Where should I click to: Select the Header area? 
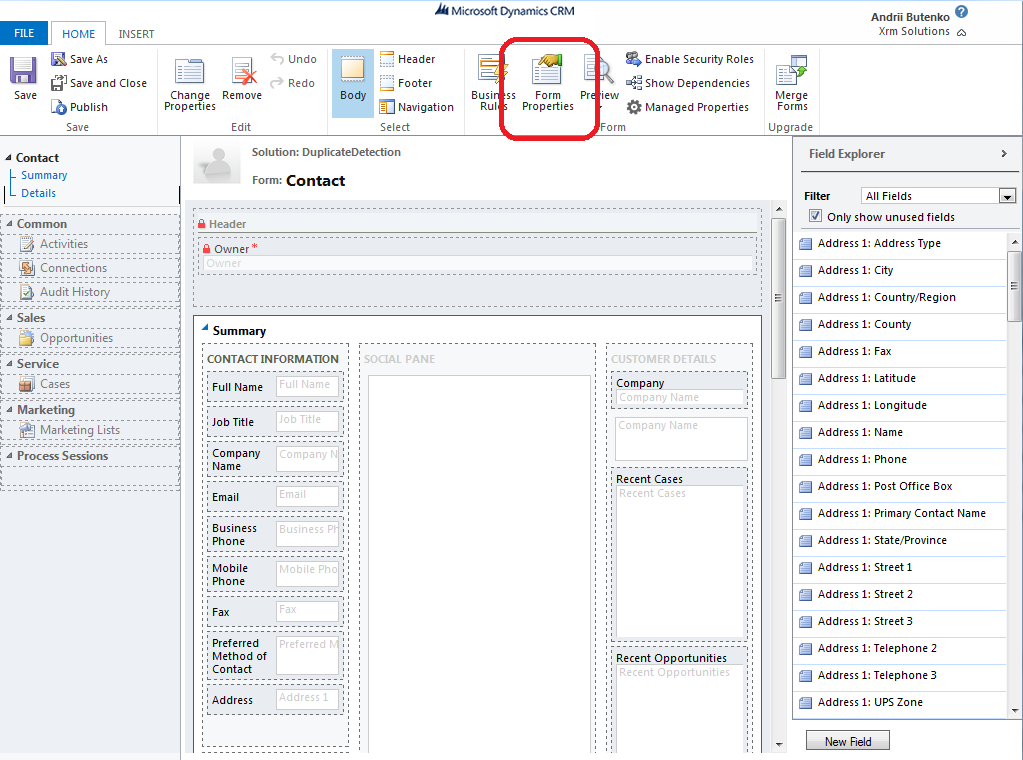tap(407, 59)
